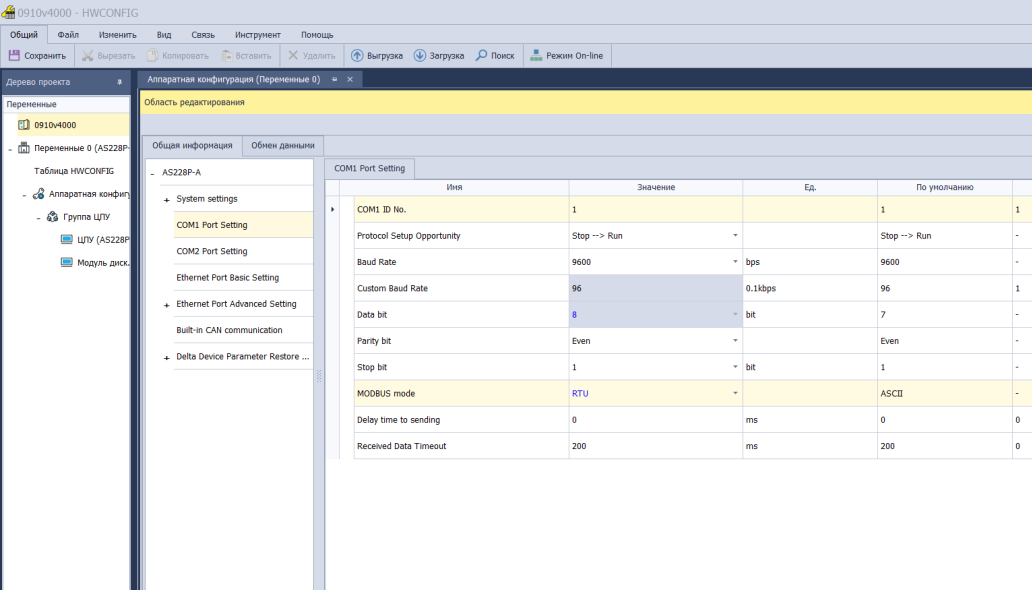Select the Модуль диск. tree node icon
Image resolution: width=1032 pixels, height=590 pixels.
pos(67,263)
